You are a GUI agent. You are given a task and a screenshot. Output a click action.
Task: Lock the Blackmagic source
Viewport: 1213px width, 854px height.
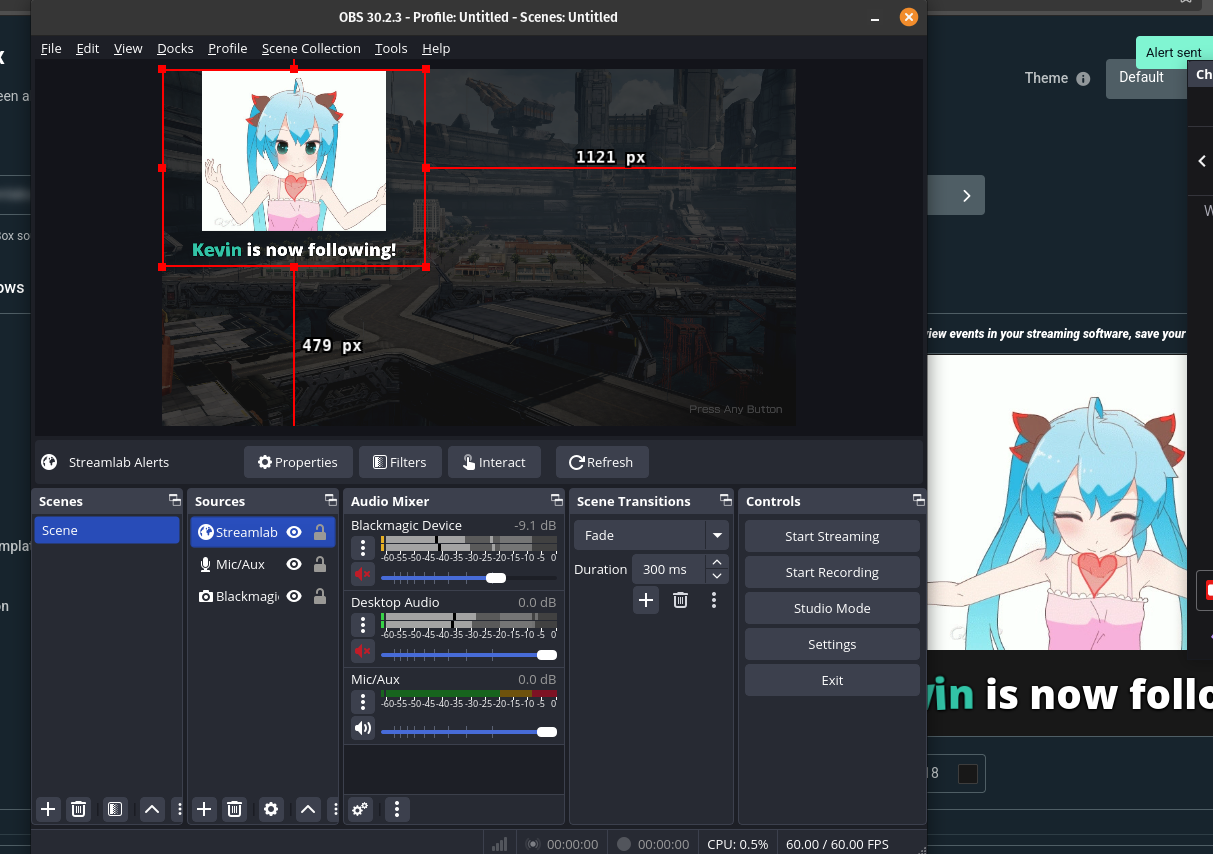pos(320,596)
